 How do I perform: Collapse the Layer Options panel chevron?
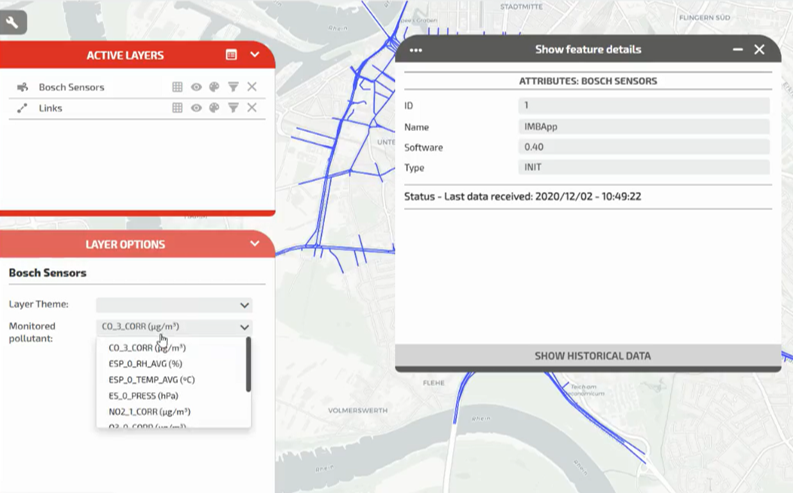(x=255, y=244)
